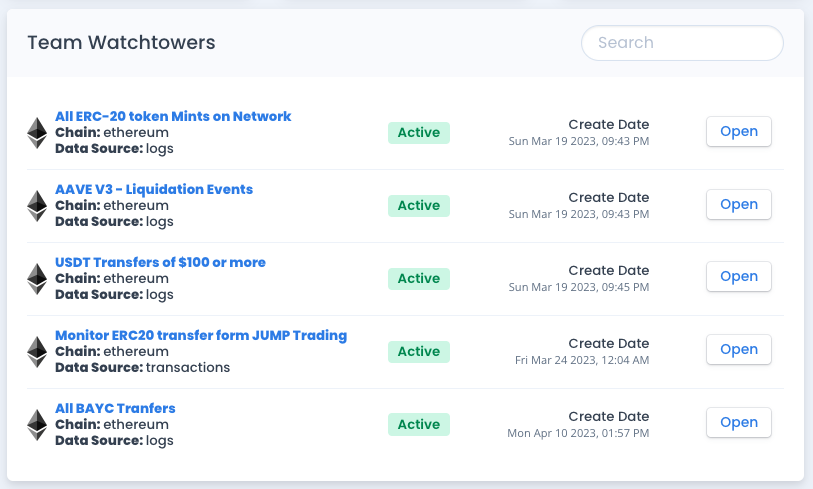Hit Open button for All BAYC Tranfers

click(x=738, y=423)
